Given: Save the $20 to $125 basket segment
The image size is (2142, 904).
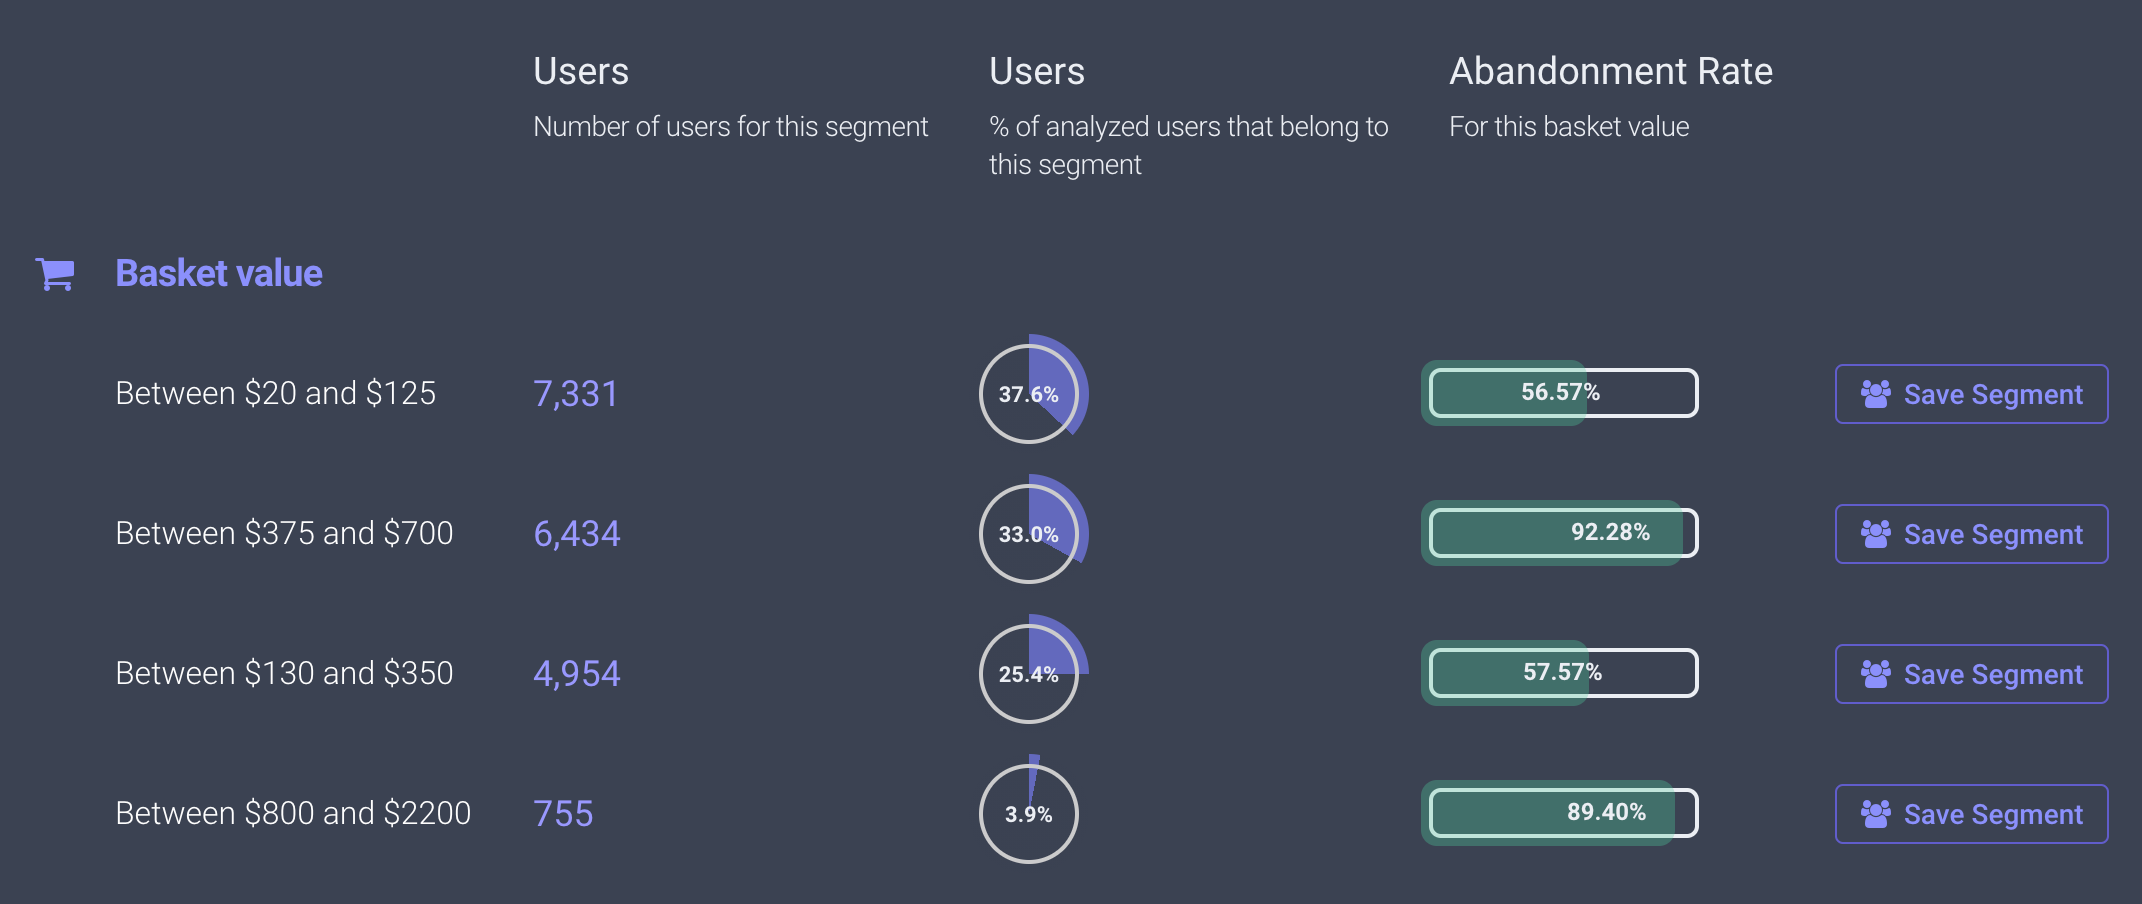Looking at the screenshot, I should point(1971,394).
